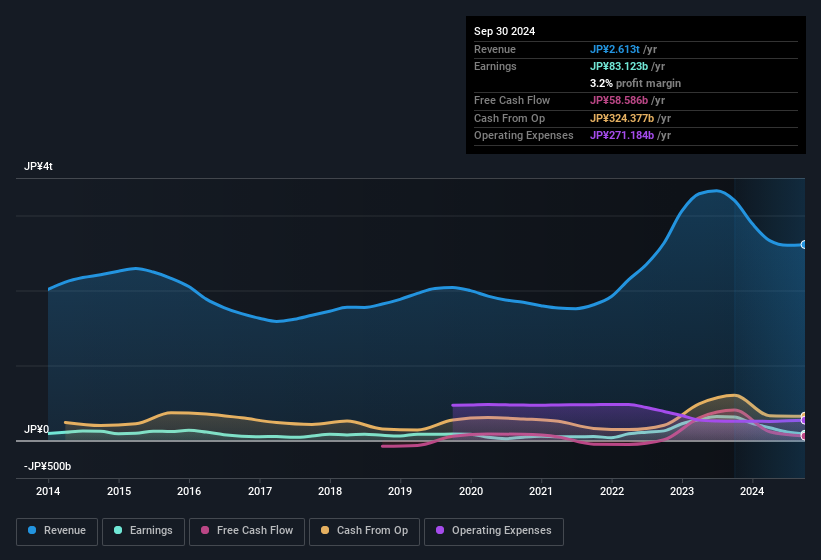Image resolution: width=821 pixels, height=560 pixels.
Task: Click the 3.2% profit margin text
Action: pos(635,83)
